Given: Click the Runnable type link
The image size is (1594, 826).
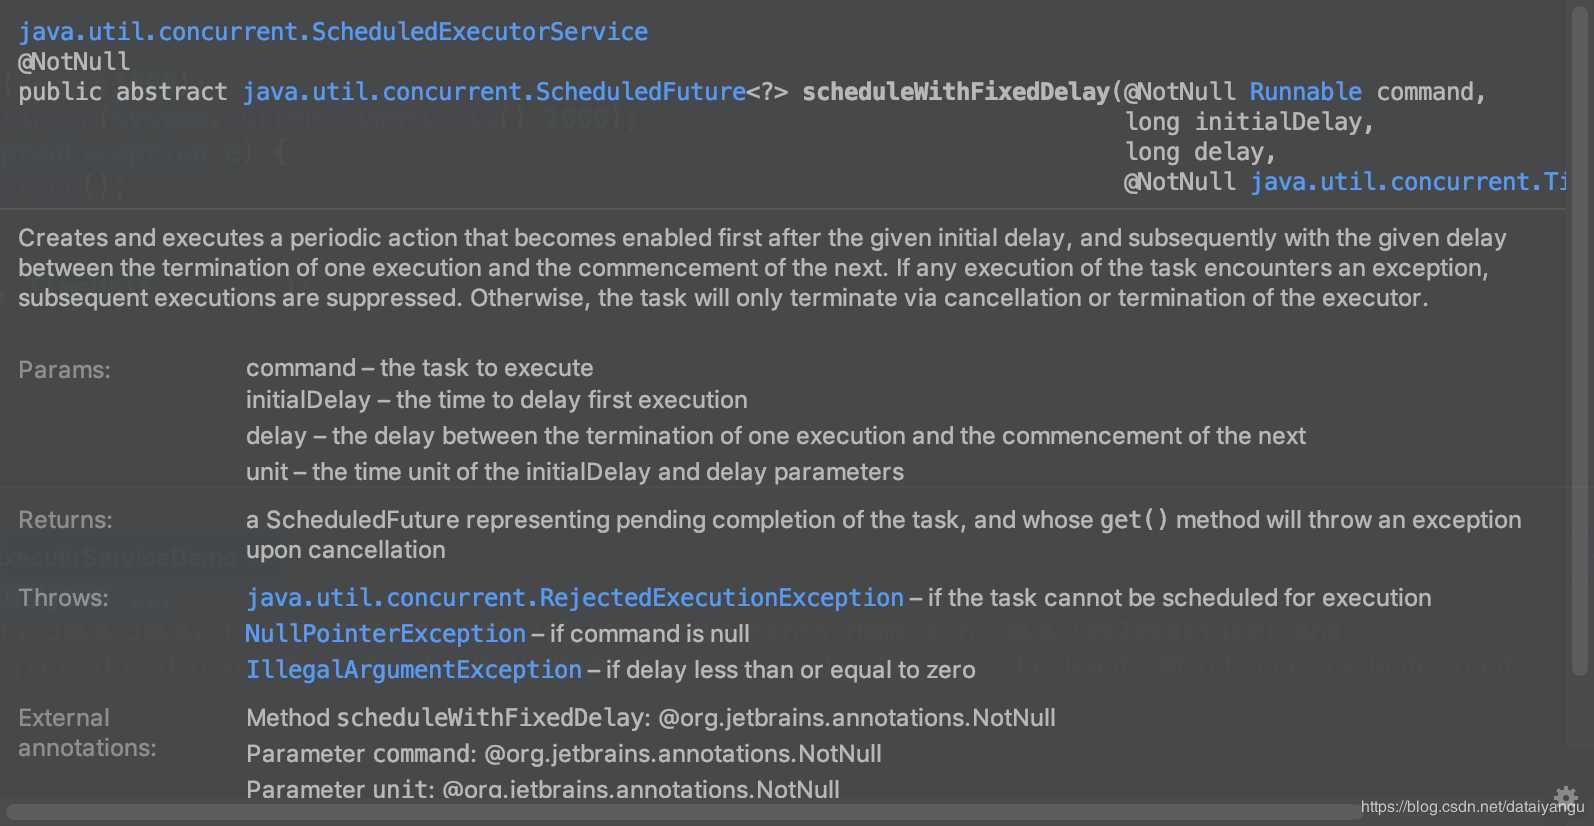Looking at the screenshot, I should [x=1305, y=92].
